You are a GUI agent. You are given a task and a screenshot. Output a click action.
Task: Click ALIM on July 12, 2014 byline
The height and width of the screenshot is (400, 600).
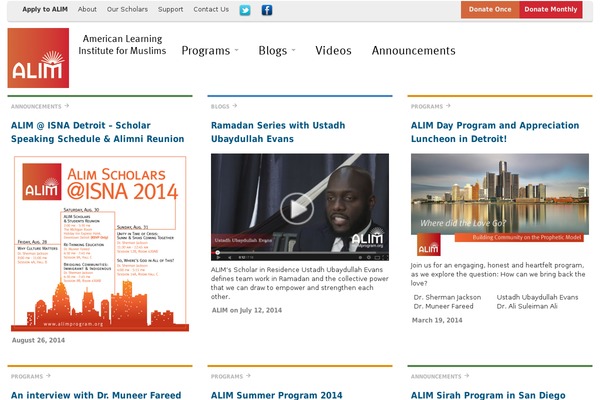click(x=247, y=310)
